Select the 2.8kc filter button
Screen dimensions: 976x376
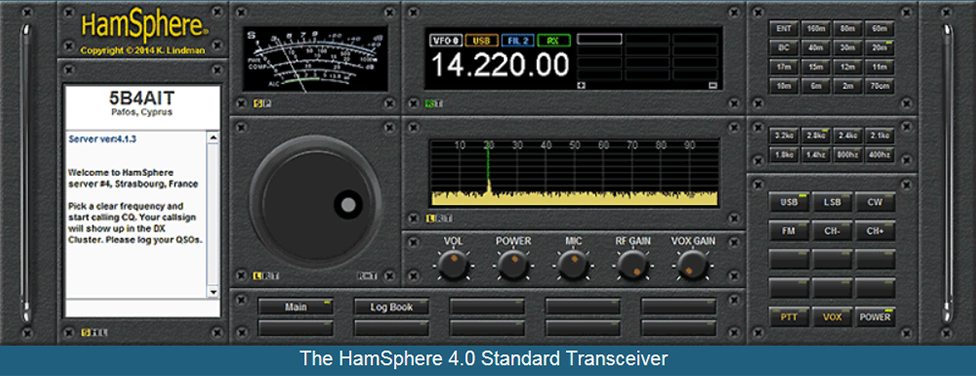pyautogui.click(x=814, y=135)
